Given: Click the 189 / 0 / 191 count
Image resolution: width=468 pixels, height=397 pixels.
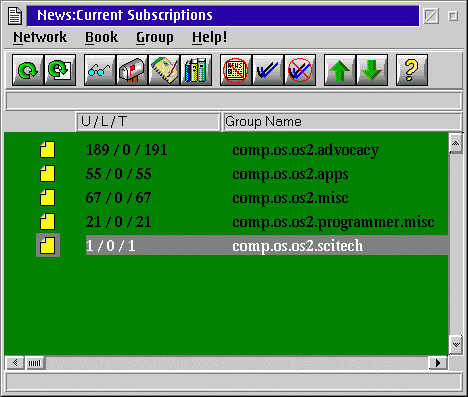Looking at the screenshot, I should pos(126,150).
